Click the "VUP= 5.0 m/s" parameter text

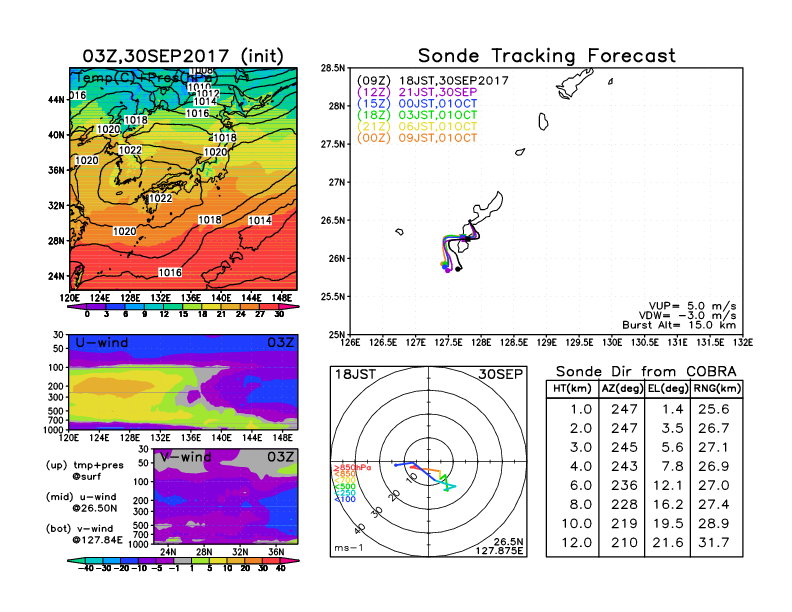[692, 306]
